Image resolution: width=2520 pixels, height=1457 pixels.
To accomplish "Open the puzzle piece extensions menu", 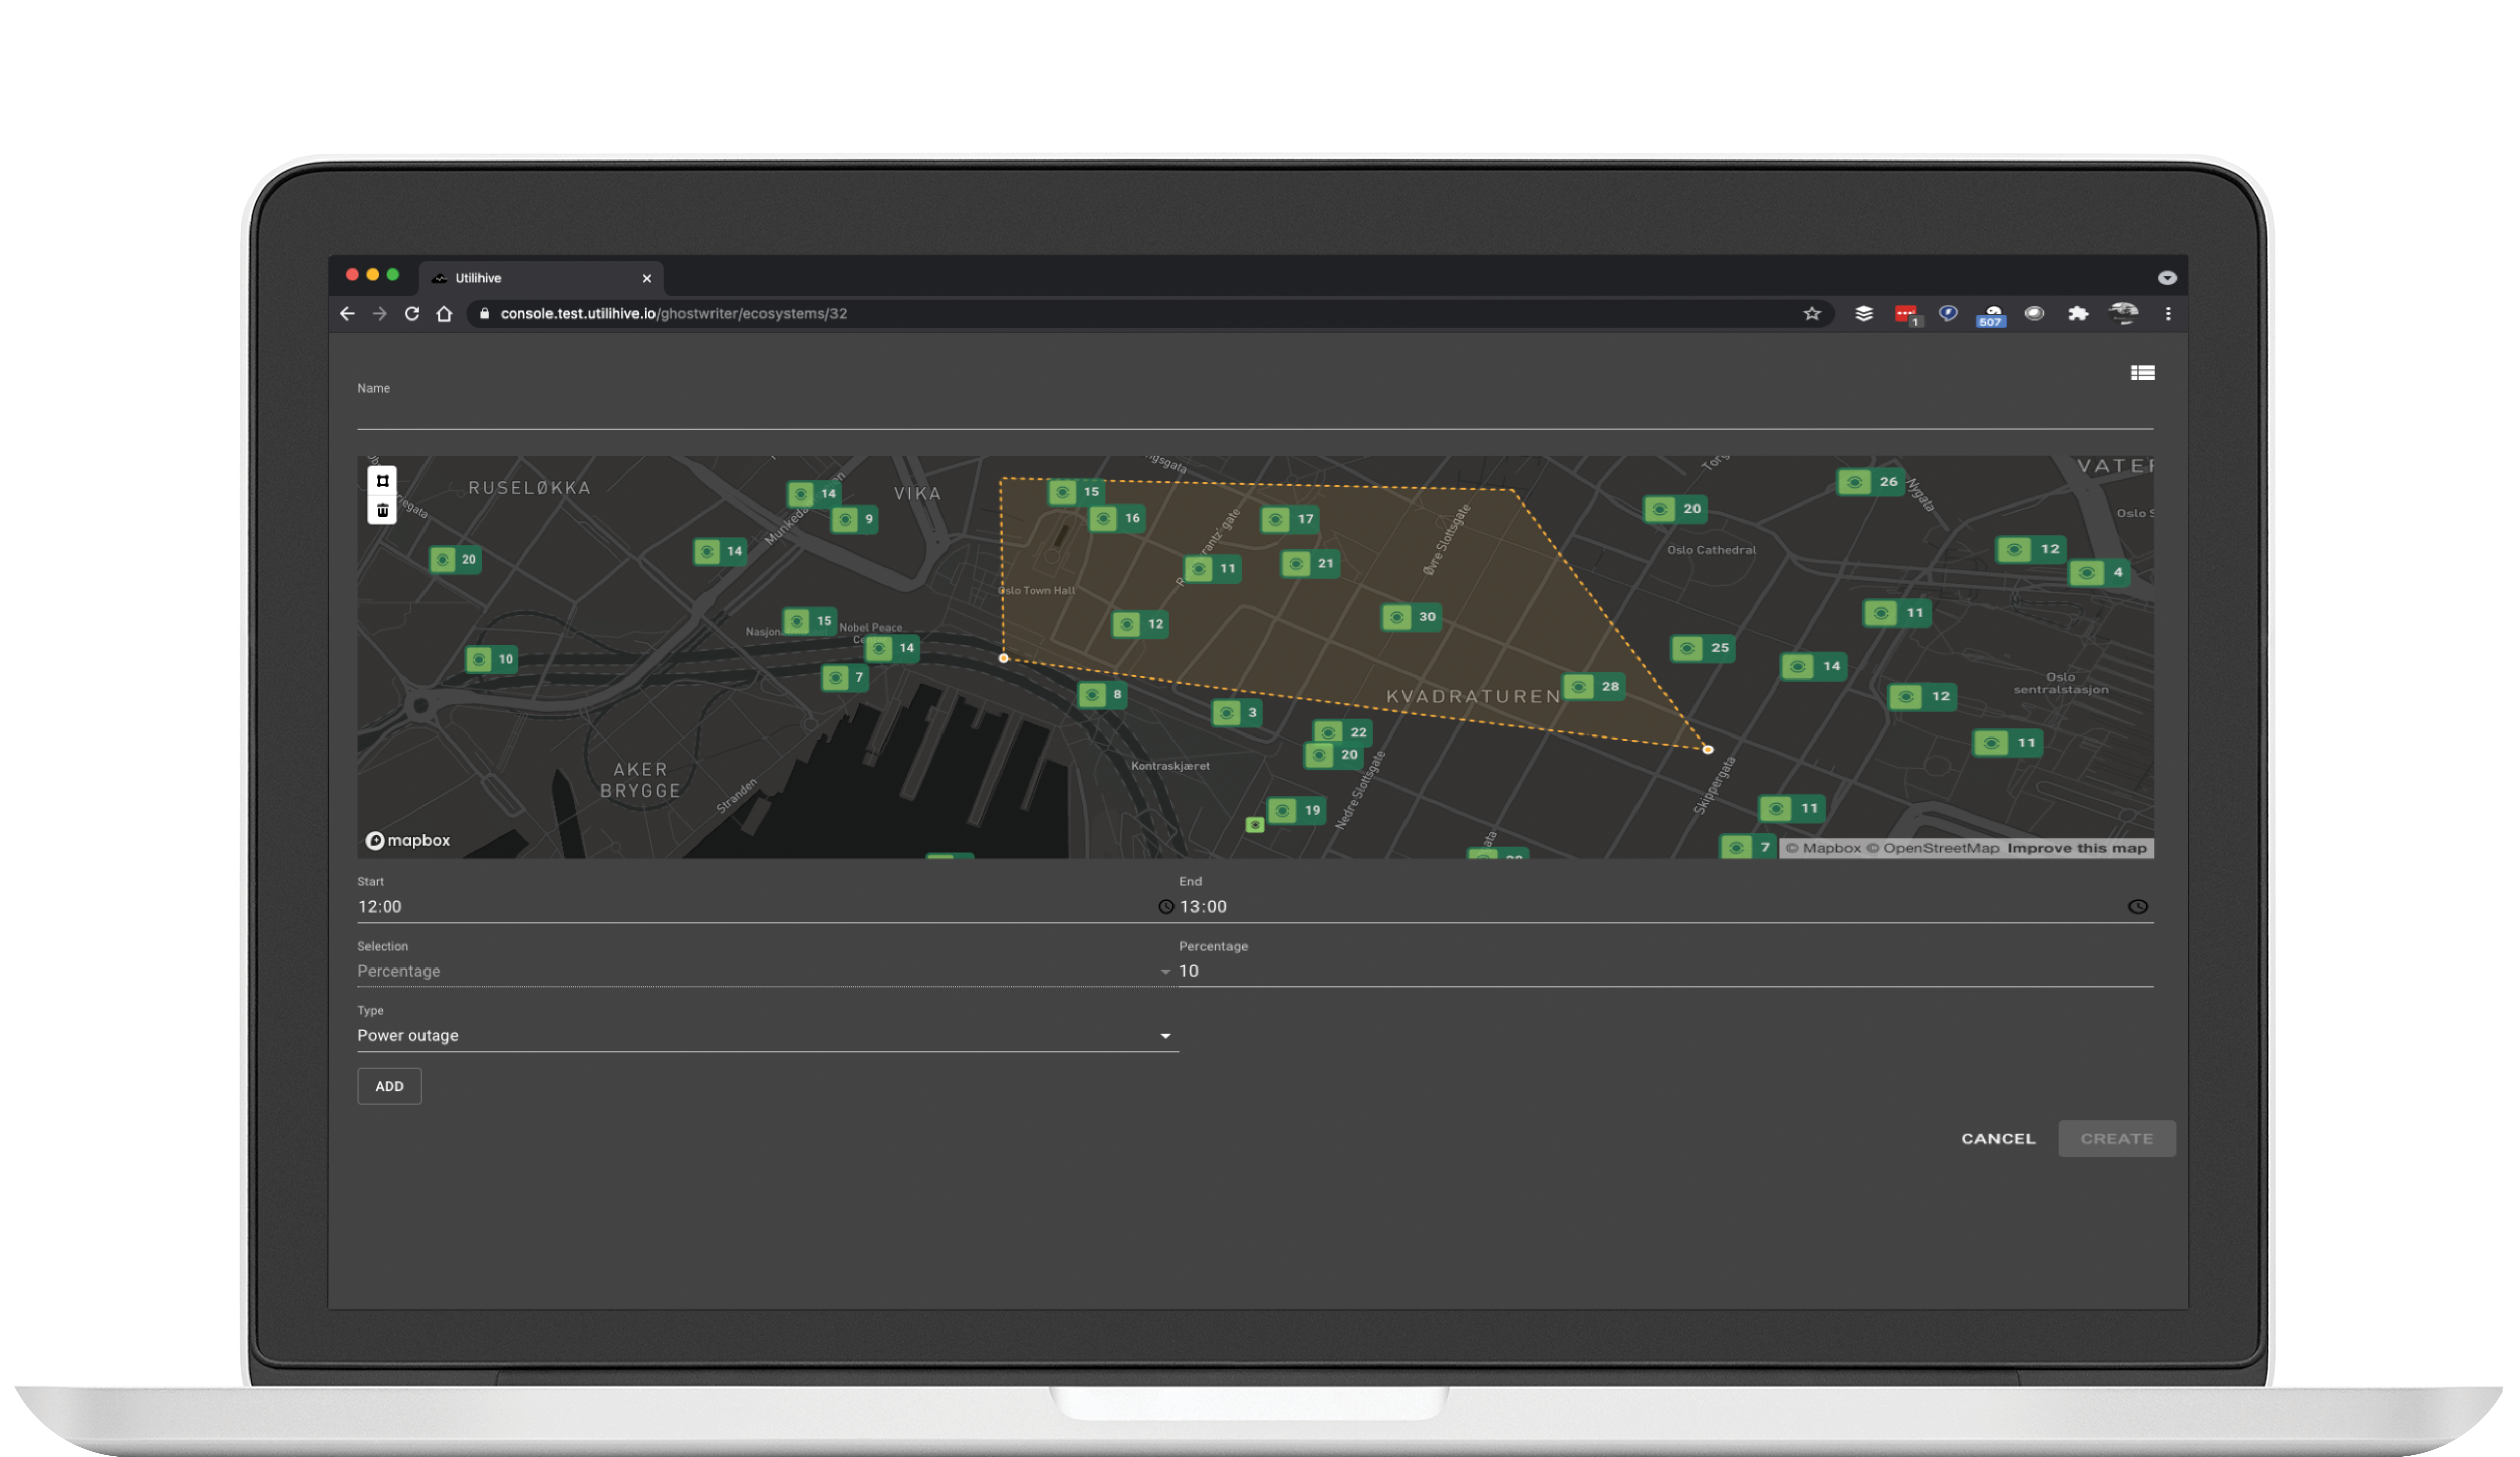I will click(x=2078, y=314).
